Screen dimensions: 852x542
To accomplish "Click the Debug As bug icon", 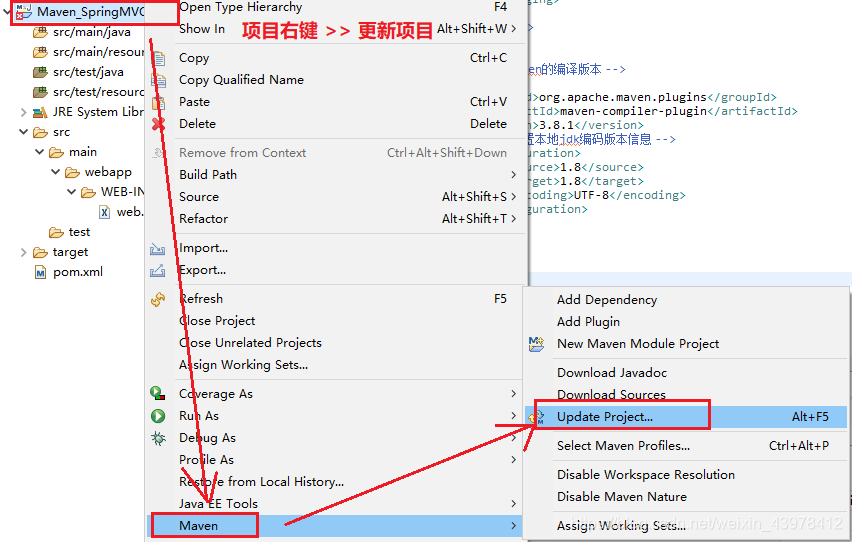I will tap(158, 438).
